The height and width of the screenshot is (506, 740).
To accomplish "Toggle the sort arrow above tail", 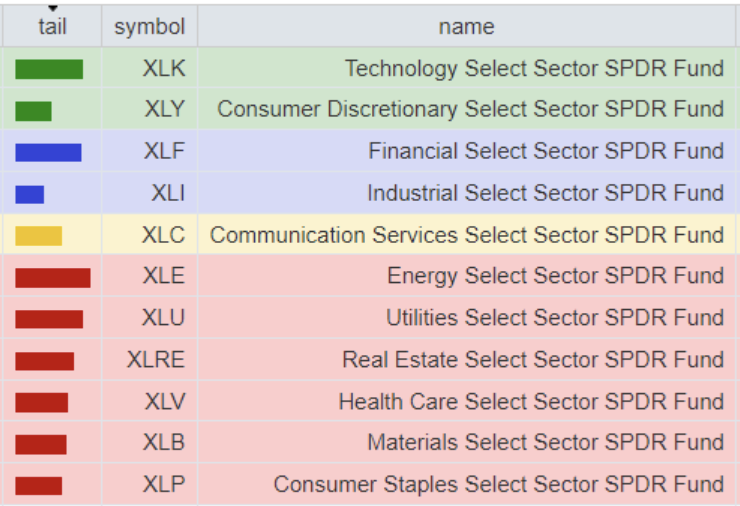I will click(x=52, y=8).
